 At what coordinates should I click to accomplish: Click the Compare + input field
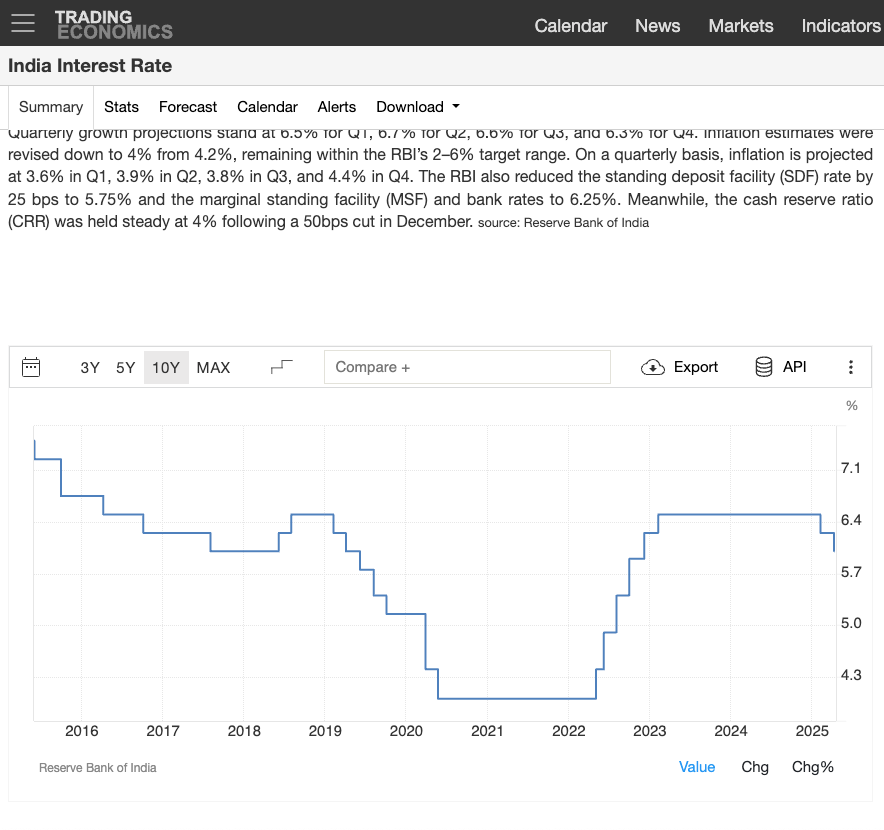click(x=467, y=367)
